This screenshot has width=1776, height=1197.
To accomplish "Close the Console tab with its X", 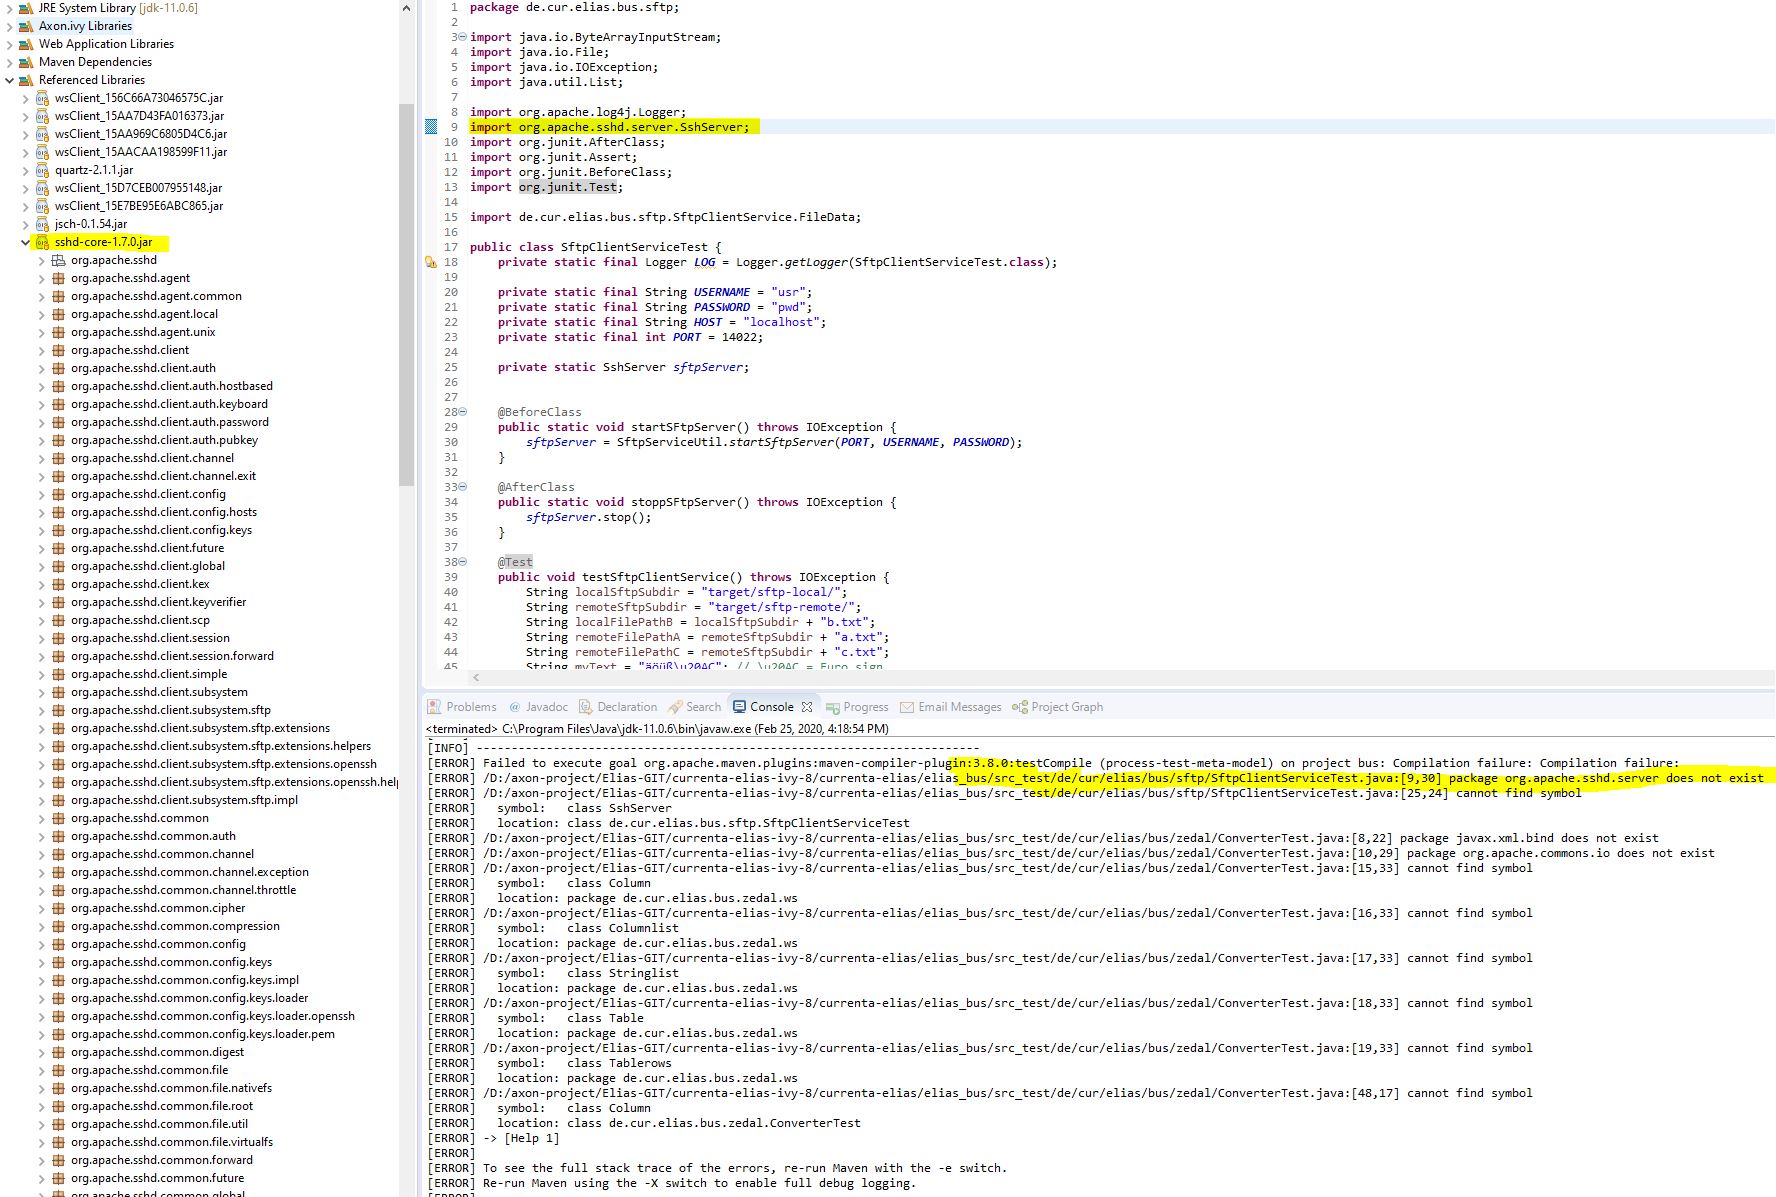I will coord(807,707).
